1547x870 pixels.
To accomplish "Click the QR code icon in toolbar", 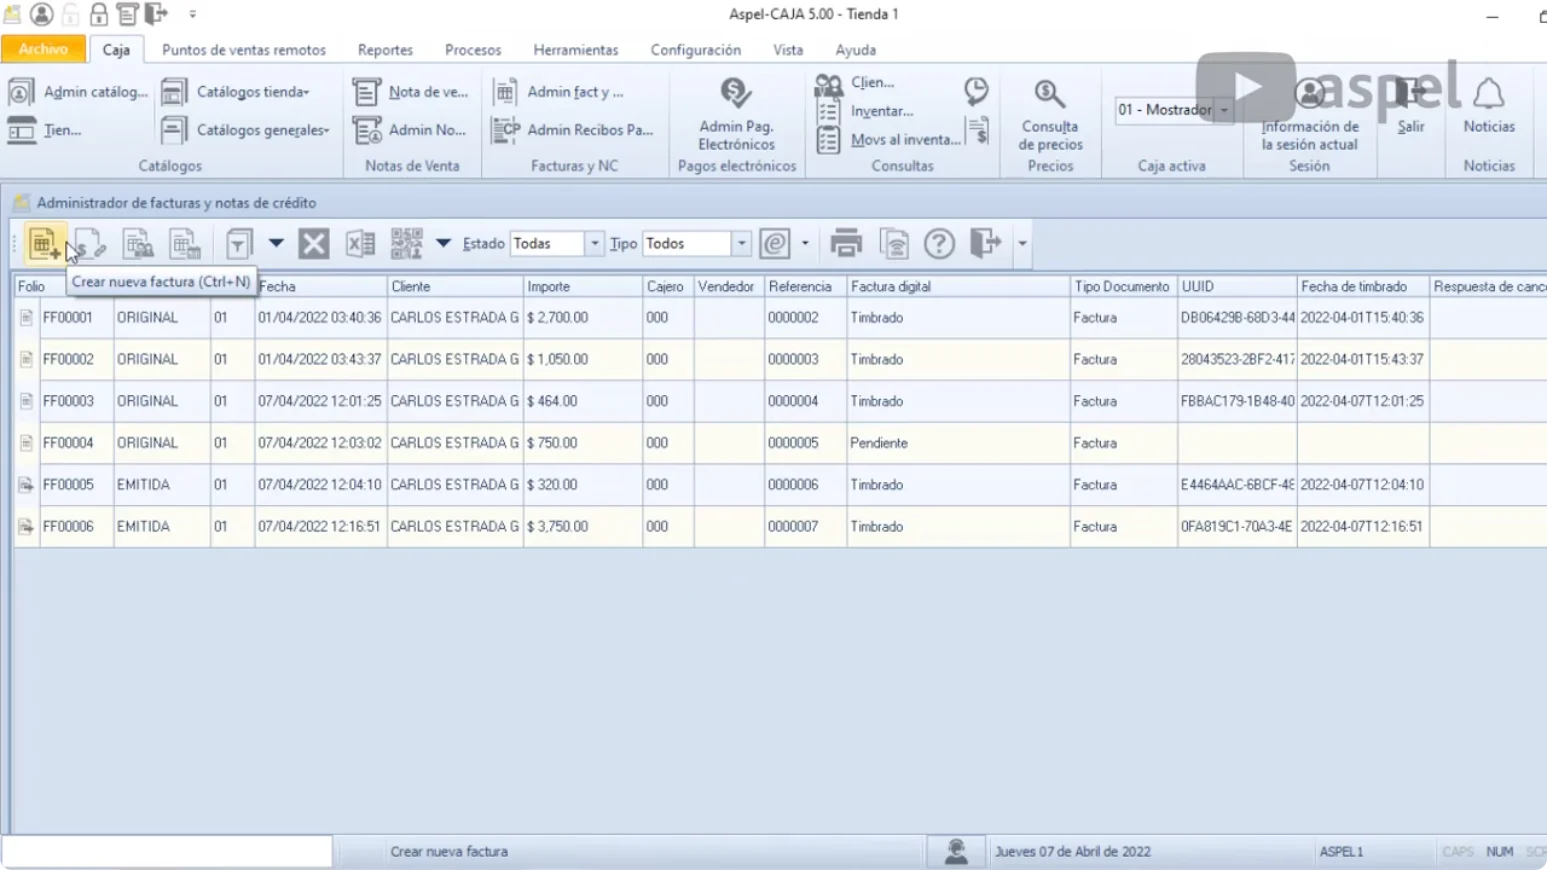I will 407,243.
